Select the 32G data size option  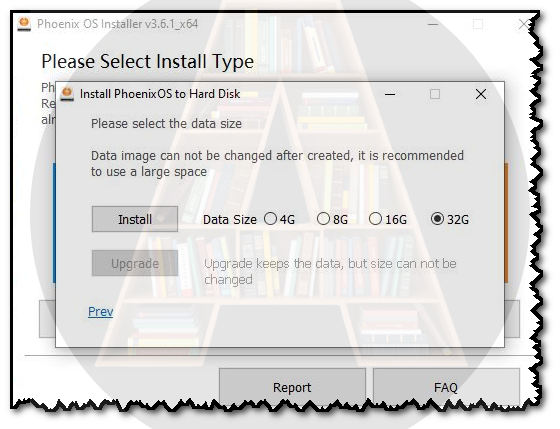(x=450, y=219)
